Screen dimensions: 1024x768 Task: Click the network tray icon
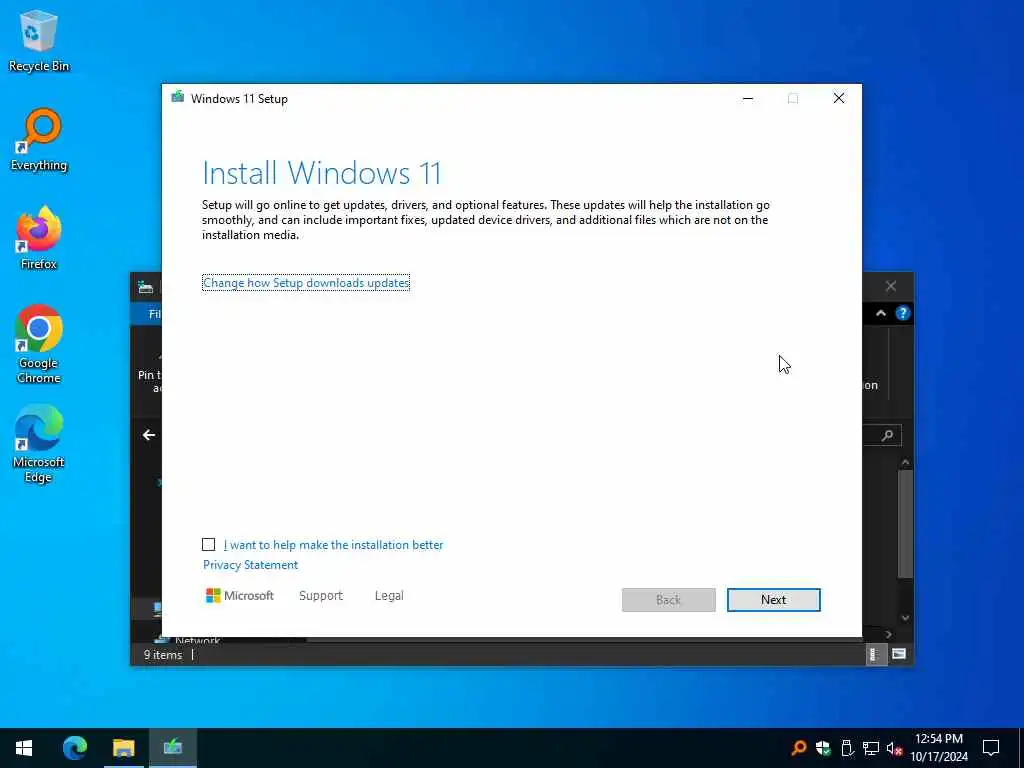(871, 748)
